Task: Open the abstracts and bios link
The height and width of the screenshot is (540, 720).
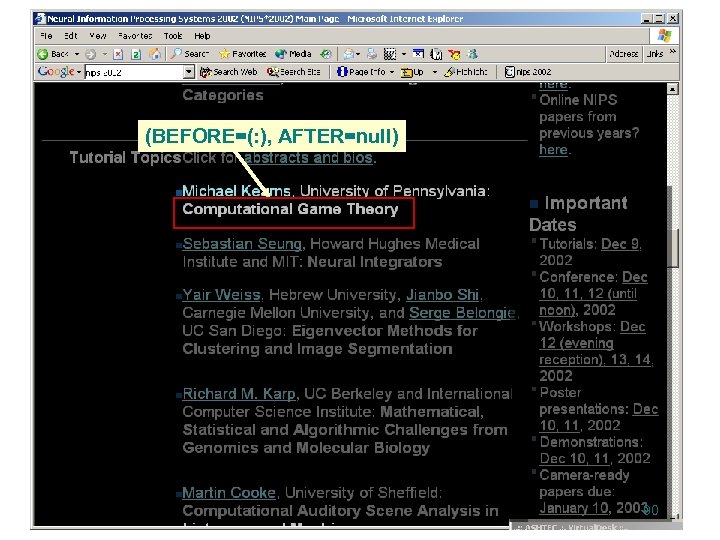Action: (x=308, y=158)
